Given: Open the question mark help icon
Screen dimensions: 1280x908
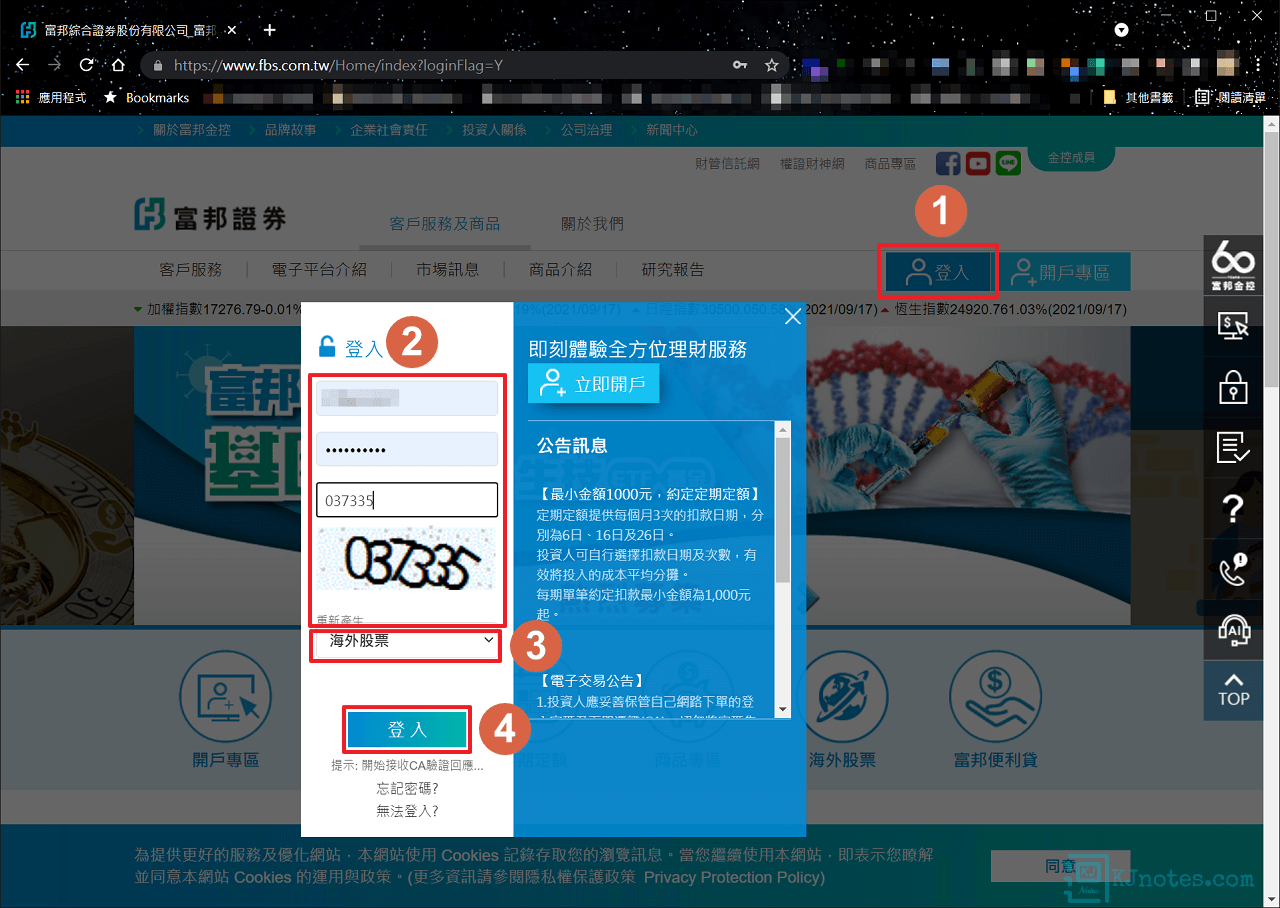Looking at the screenshot, I should click(1233, 509).
